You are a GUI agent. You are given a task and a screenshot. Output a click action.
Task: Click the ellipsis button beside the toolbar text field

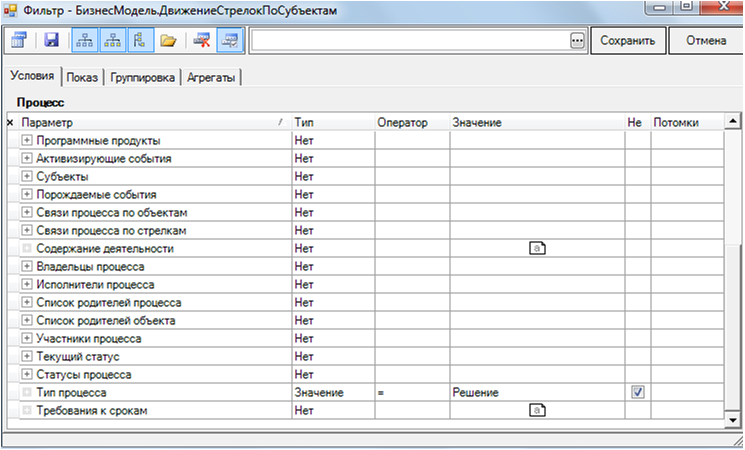point(577,41)
